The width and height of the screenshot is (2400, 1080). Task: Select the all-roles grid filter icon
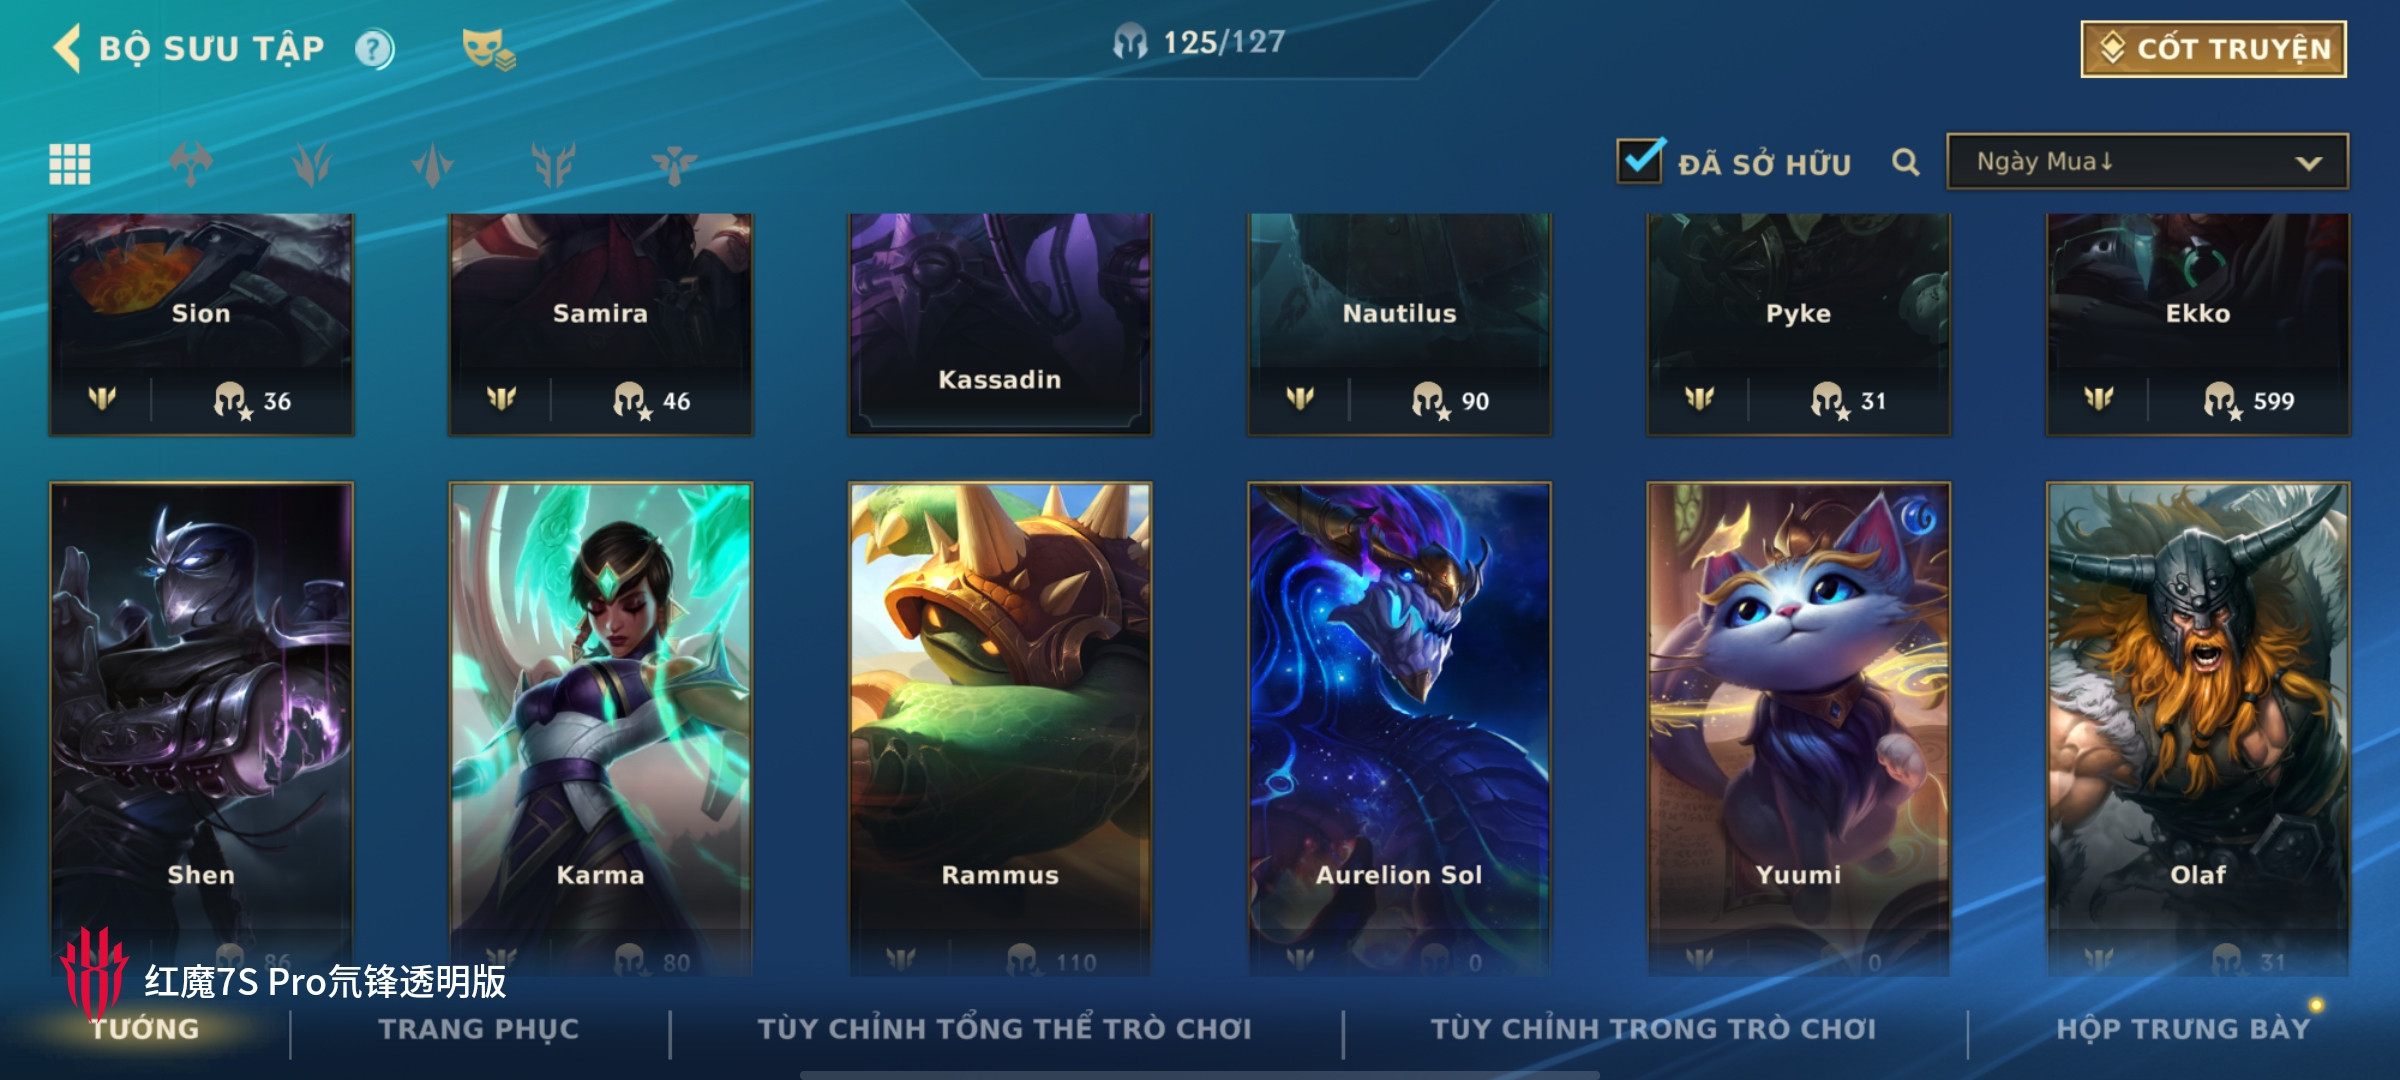70,164
